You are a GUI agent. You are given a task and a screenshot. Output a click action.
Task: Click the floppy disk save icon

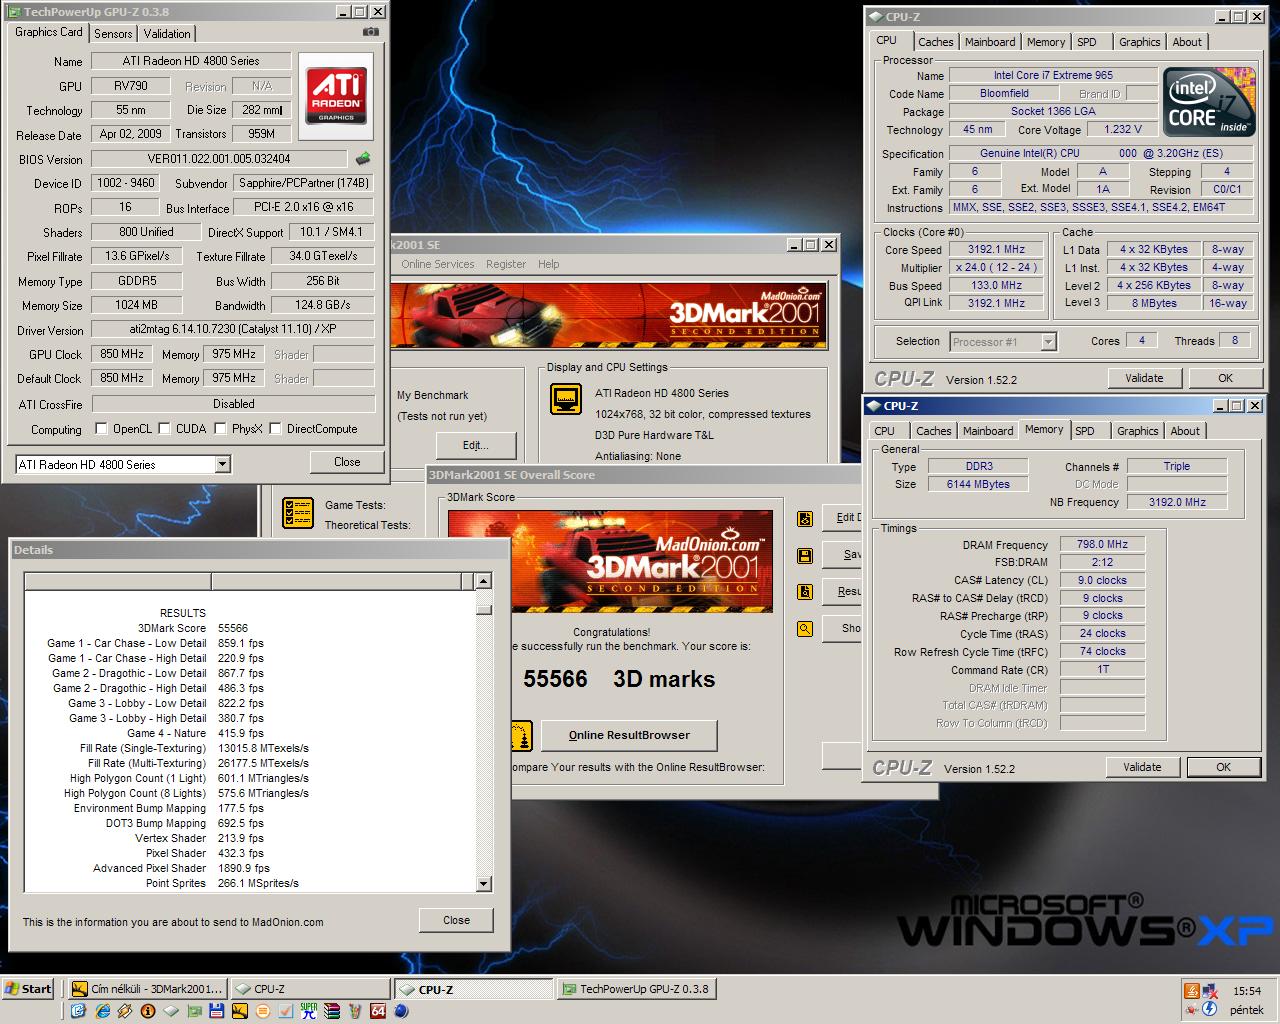click(x=805, y=555)
